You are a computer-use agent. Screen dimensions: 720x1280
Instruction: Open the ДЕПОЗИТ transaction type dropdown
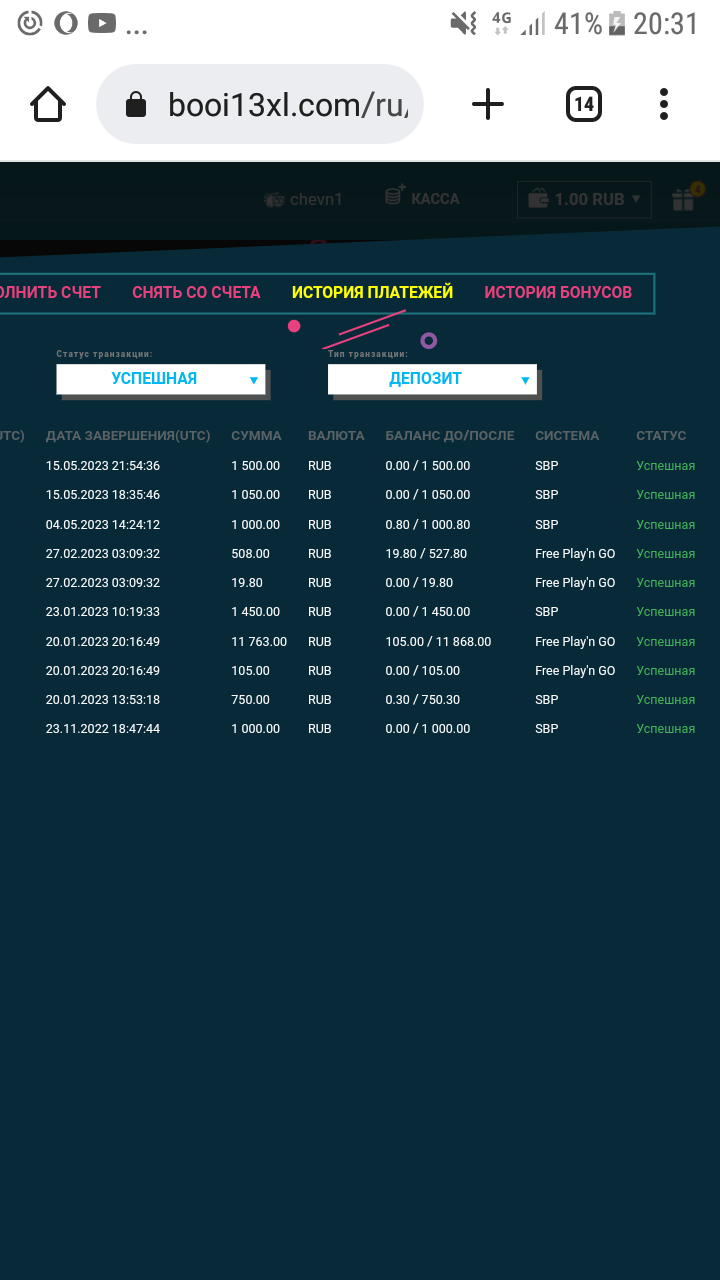[432, 379]
